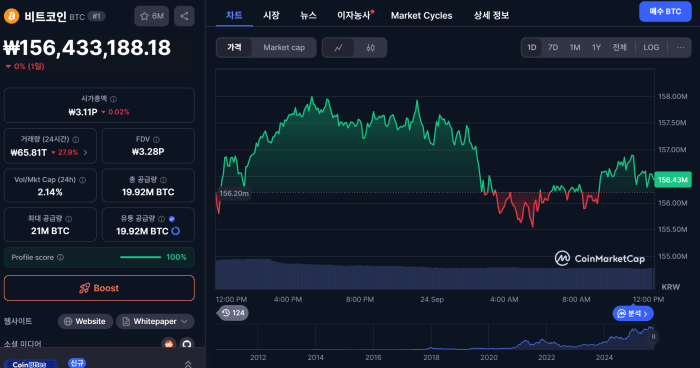Click the 124 history events badge
Viewport: 700px width, 368px height.
click(233, 313)
